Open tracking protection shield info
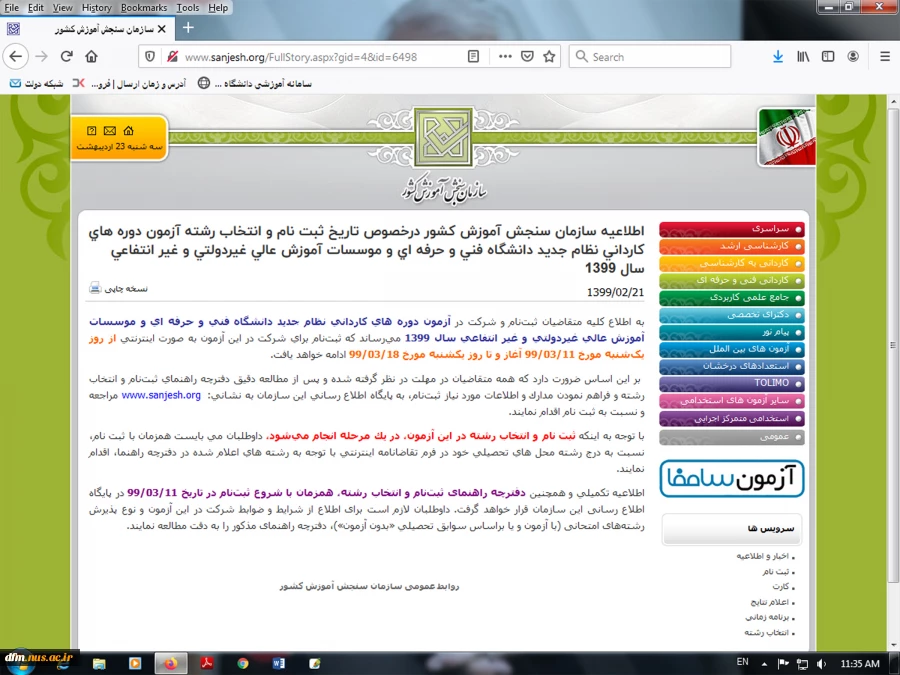Image resolution: width=900 pixels, height=675 pixels. tap(150, 57)
